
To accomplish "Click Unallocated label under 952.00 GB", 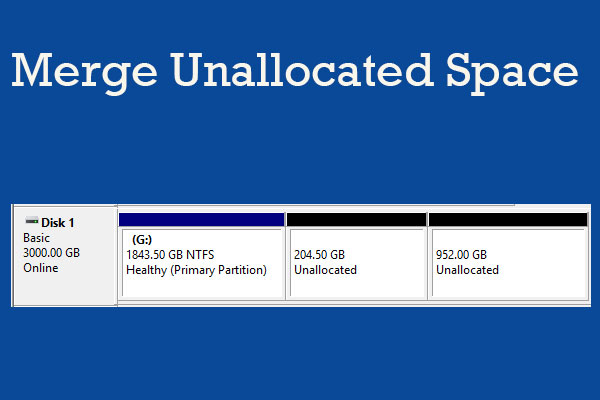I will point(467,270).
